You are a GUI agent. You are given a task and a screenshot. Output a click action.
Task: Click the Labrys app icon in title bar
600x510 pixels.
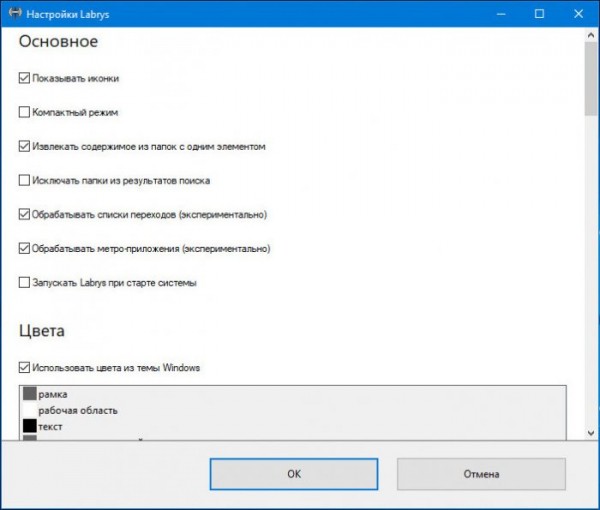coord(15,13)
